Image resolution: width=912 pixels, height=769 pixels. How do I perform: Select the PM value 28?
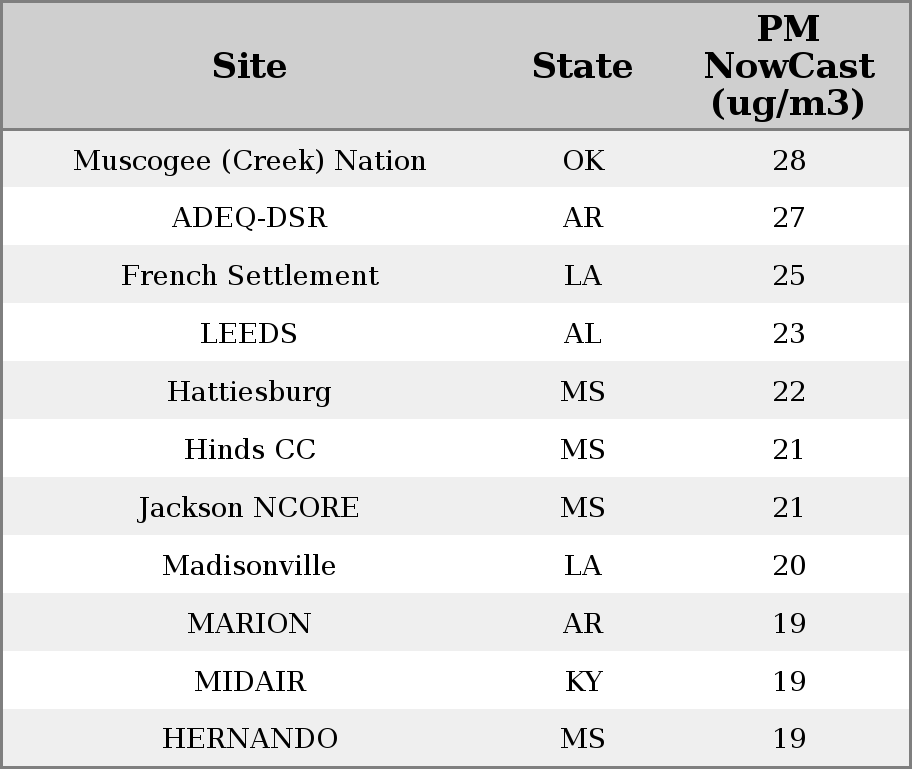coord(789,160)
